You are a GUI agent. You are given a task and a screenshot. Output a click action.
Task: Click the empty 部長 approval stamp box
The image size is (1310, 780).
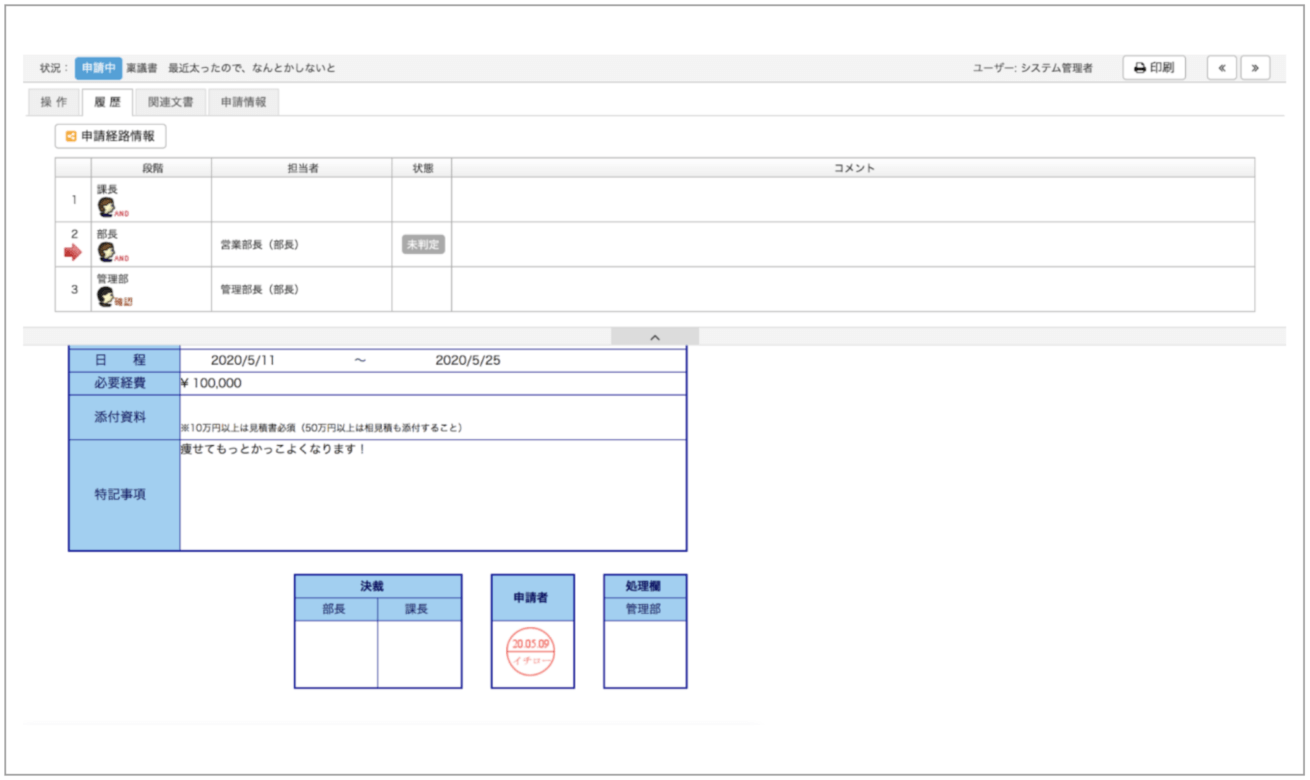tap(336, 654)
